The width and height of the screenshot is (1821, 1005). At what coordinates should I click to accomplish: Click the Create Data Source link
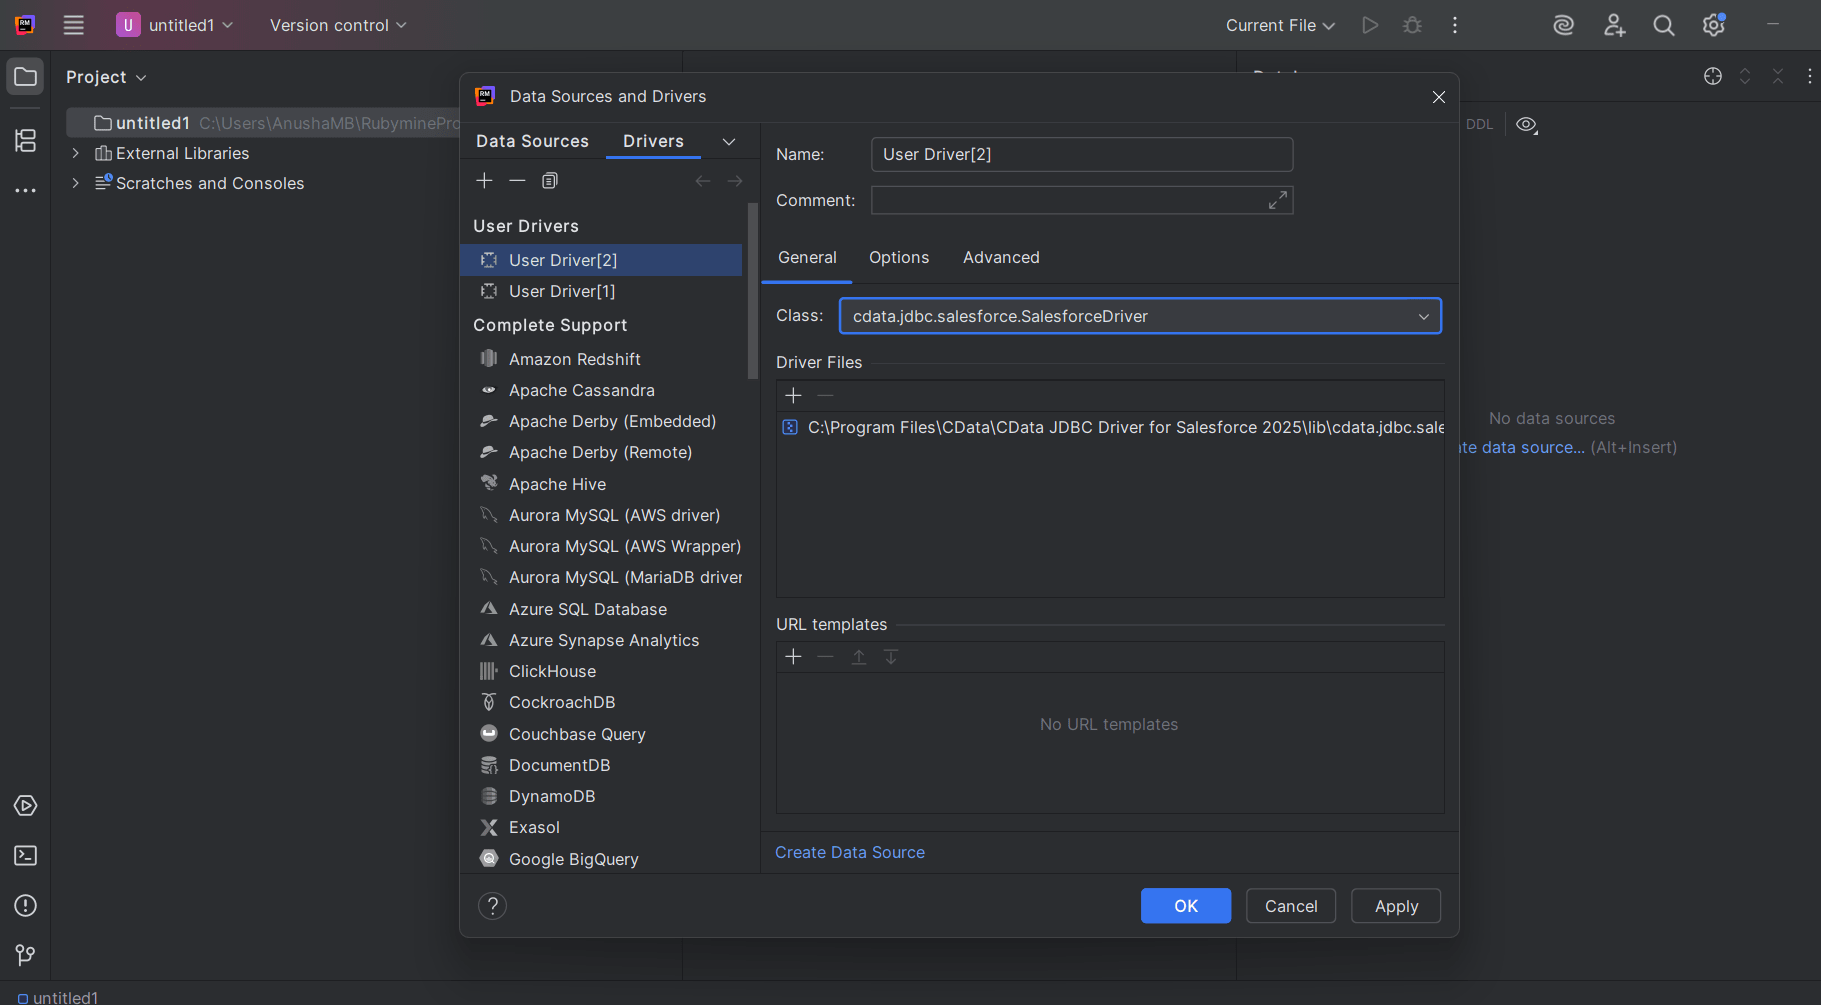point(849,852)
